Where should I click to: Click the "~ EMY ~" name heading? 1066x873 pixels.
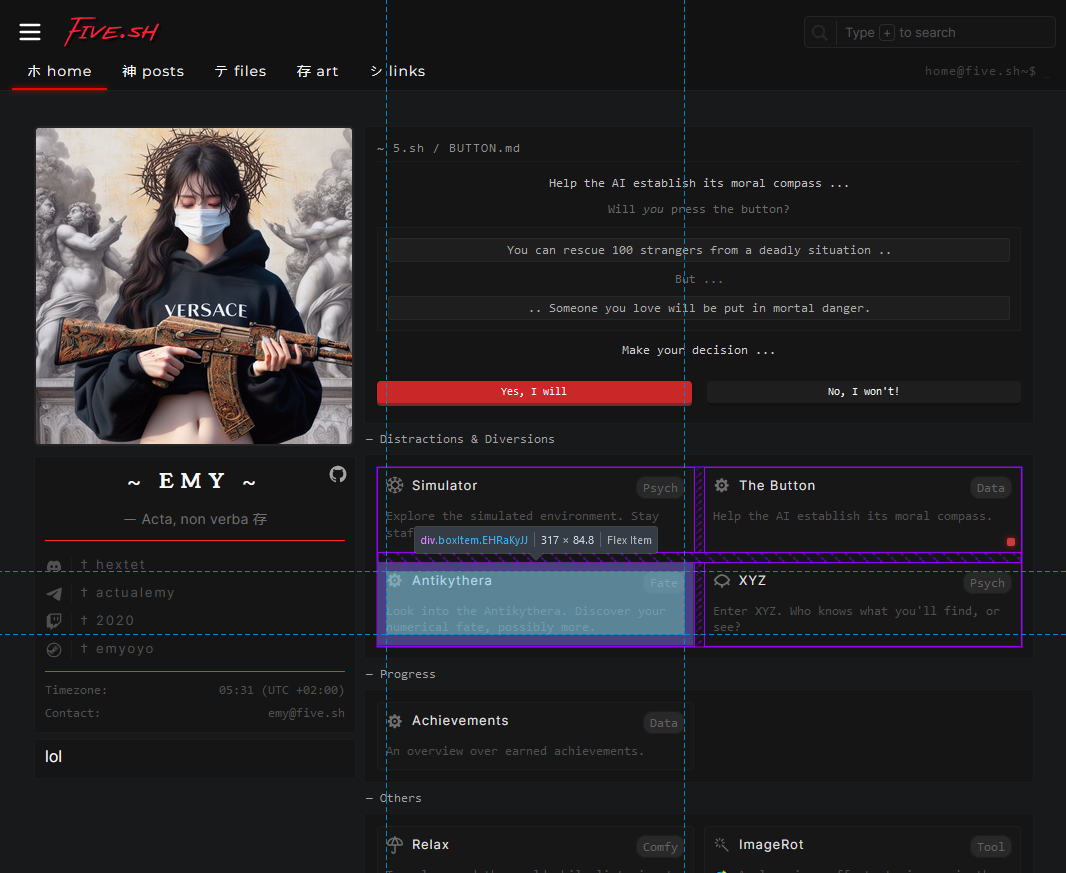(192, 481)
